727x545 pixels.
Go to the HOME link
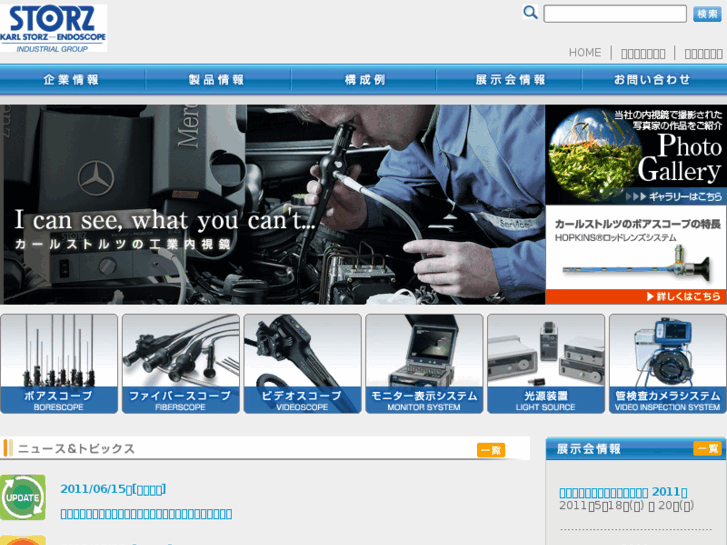tap(585, 53)
